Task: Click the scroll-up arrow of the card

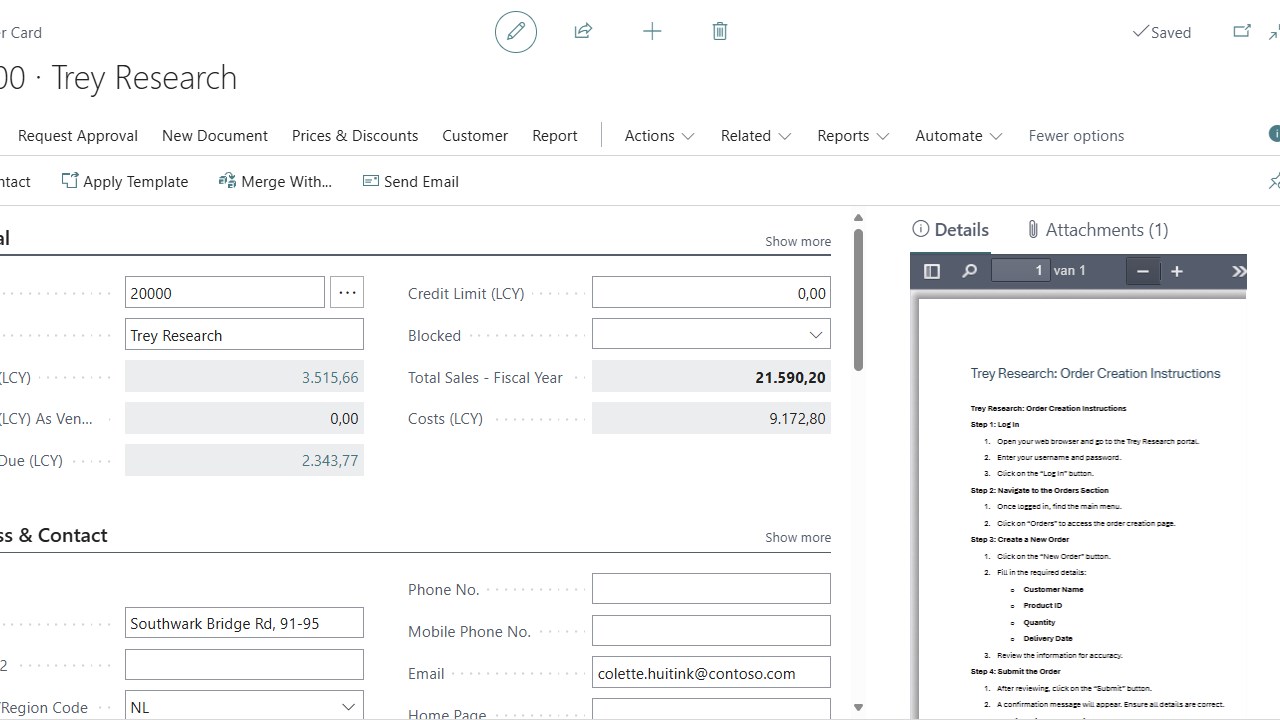Action: pyautogui.click(x=858, y=218)
